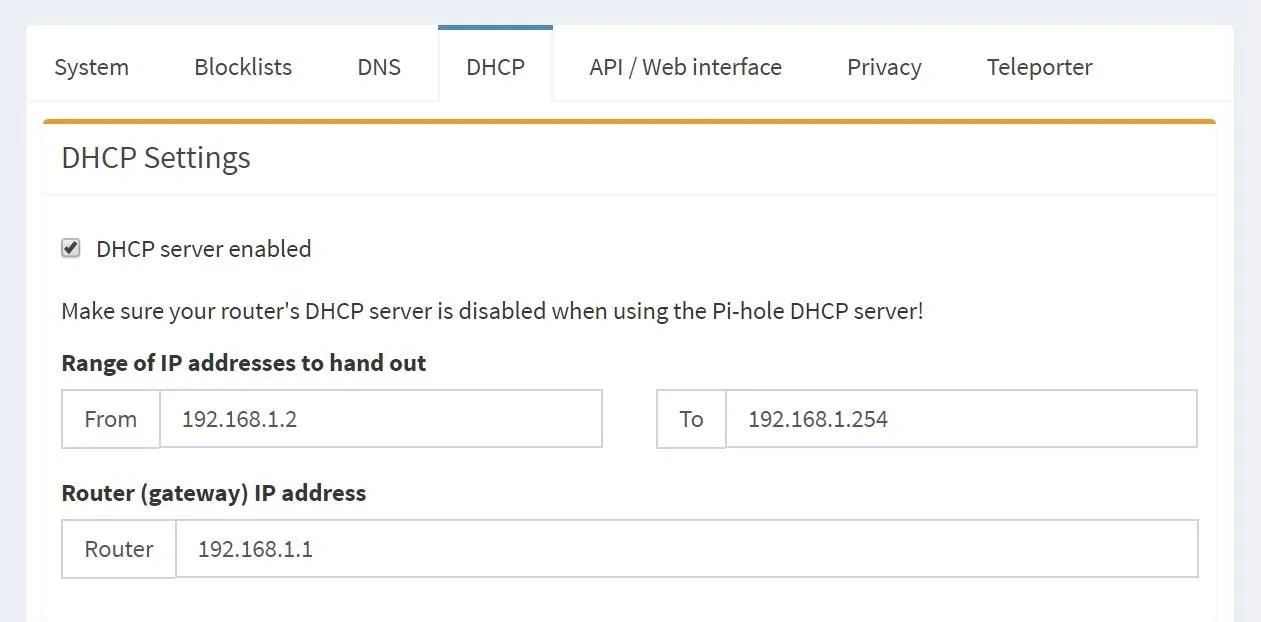The height and width of the screenshot is (622, 1261).
Task: Click 'Router (gateway) IP address' label
Action: (x=214, y=493)
